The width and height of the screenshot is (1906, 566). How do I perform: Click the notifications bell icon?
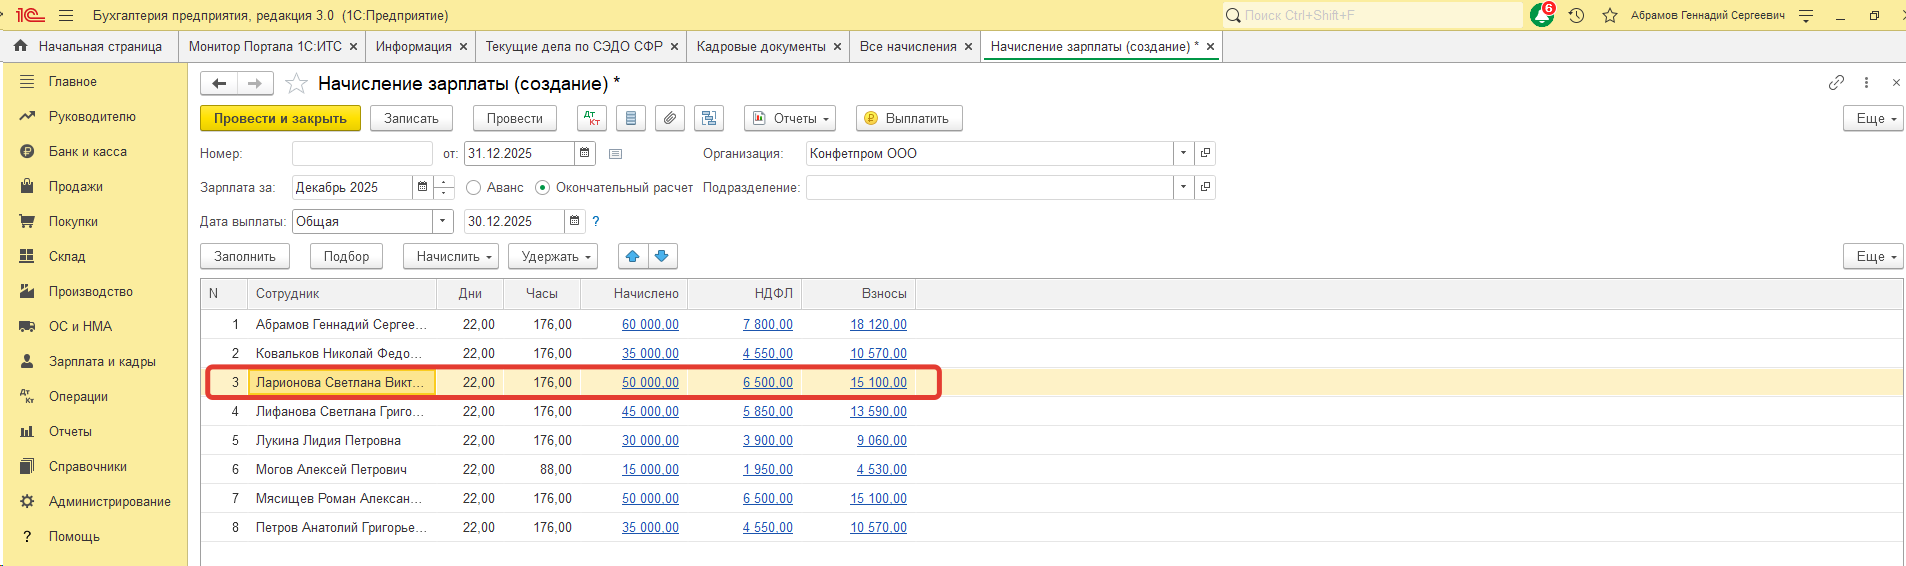[1542, 15]
